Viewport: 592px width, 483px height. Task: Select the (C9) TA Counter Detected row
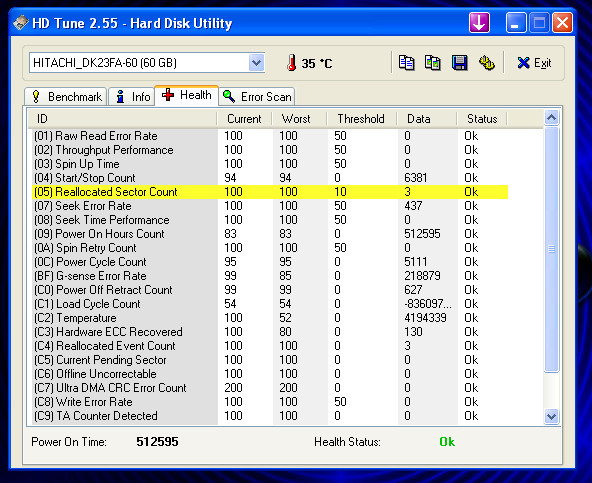(x=270, y=415)
